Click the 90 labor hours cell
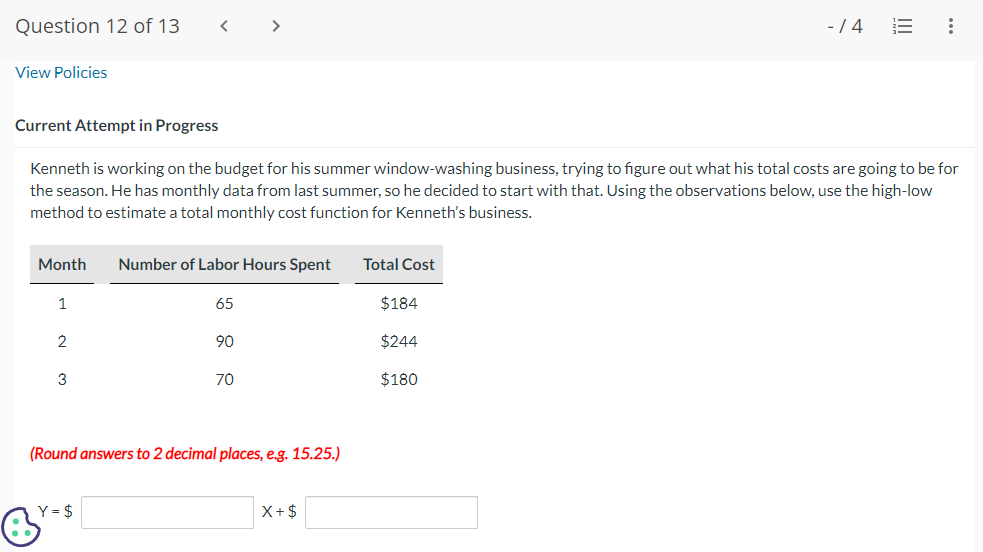This screenshot has height=552, width=983. tap(224, 341)
